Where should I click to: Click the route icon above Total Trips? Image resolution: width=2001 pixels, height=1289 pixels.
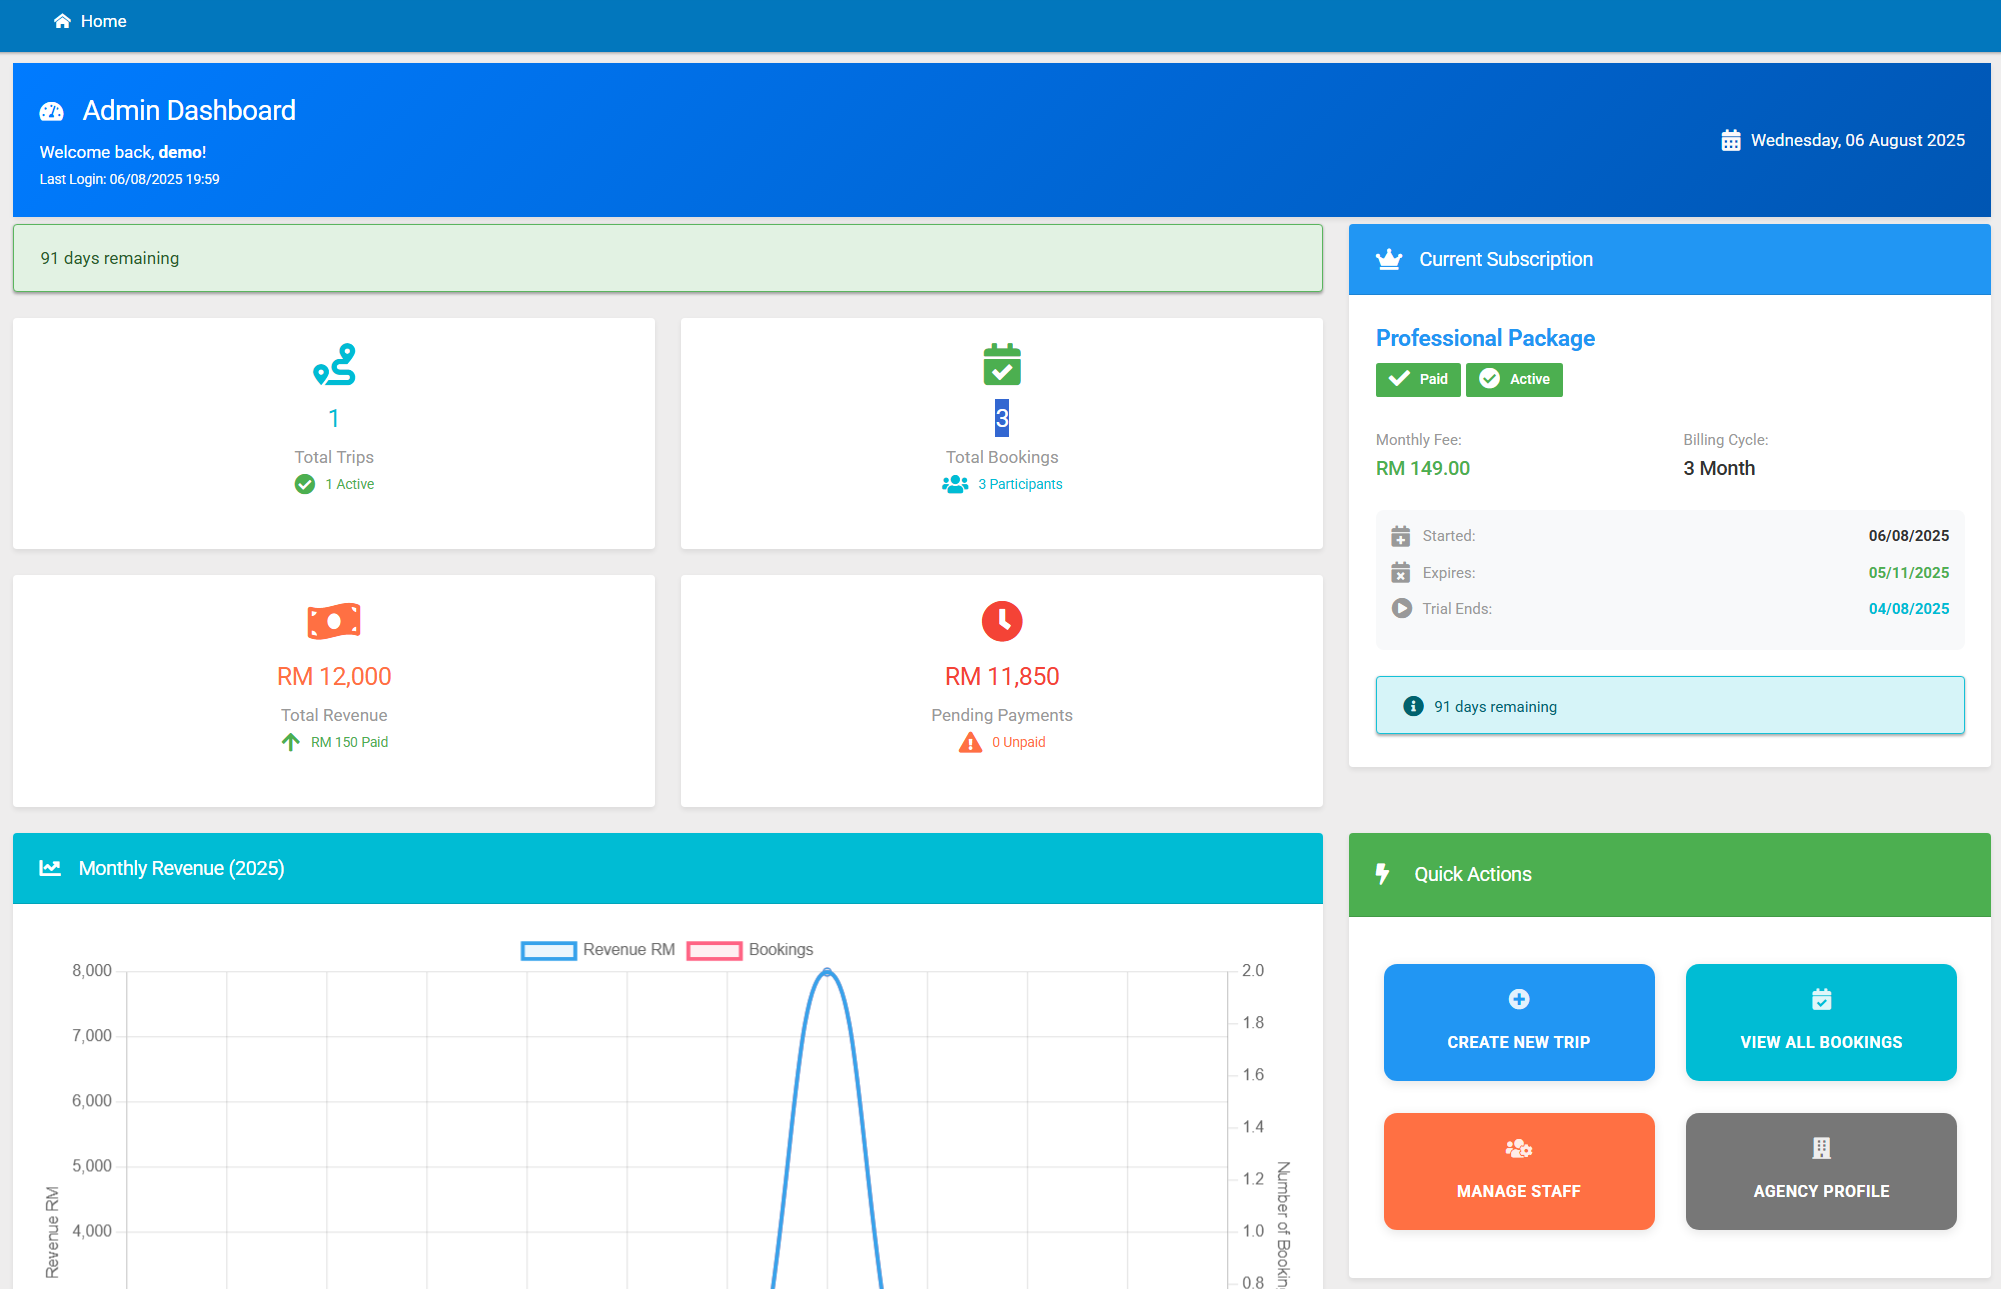coord(334,365)
